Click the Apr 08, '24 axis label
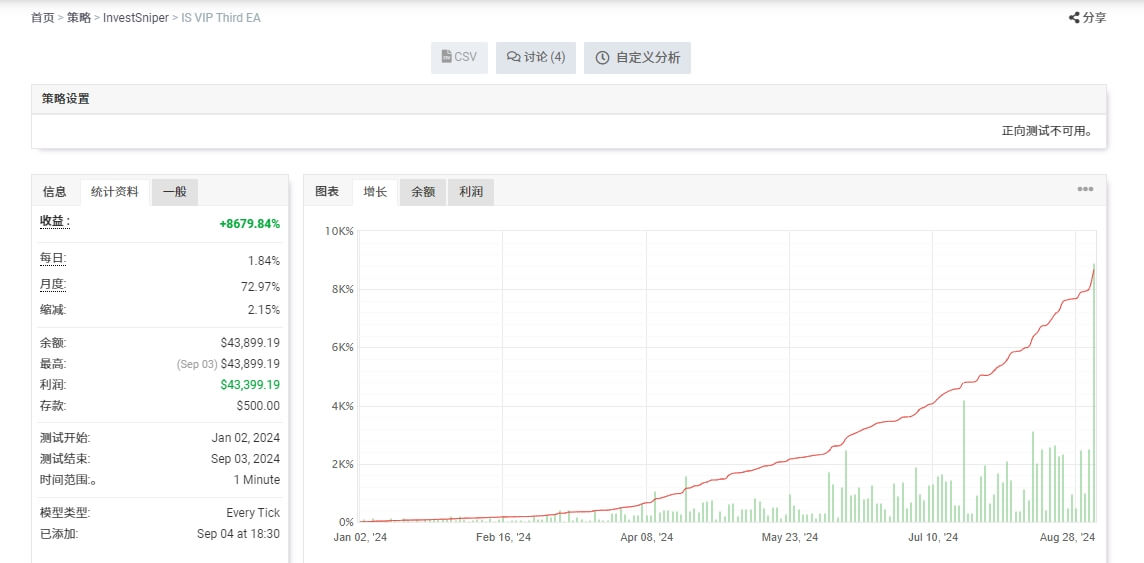The image size is (1144, 563). (x=646, y=537)
